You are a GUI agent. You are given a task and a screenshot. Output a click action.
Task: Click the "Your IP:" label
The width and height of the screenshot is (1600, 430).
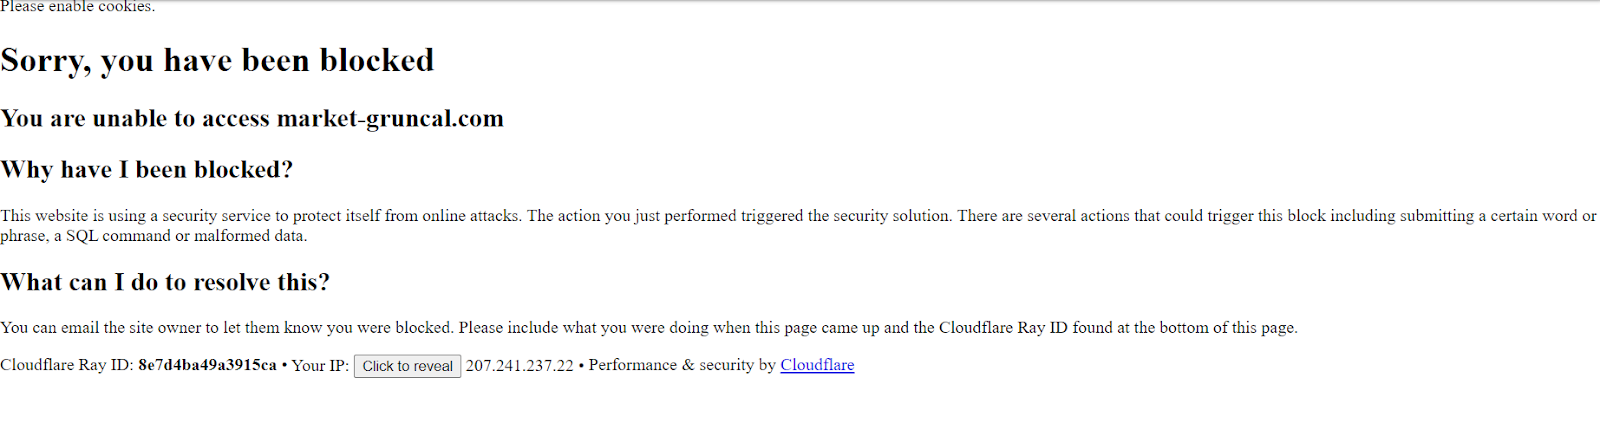[320, 366]
